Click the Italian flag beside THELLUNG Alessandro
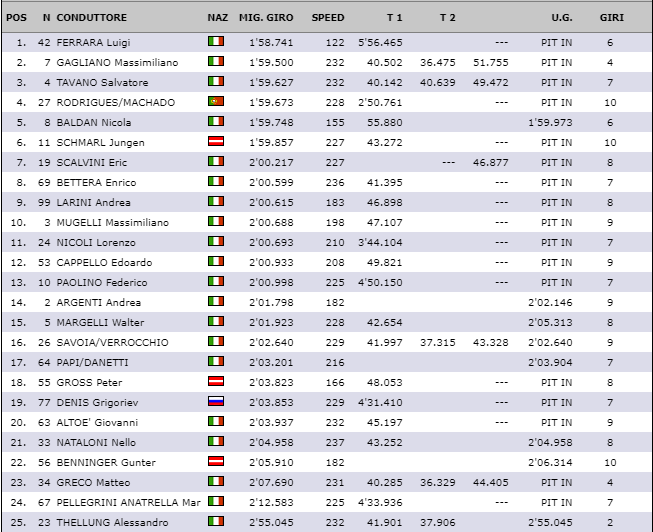 tap(216, 521)
